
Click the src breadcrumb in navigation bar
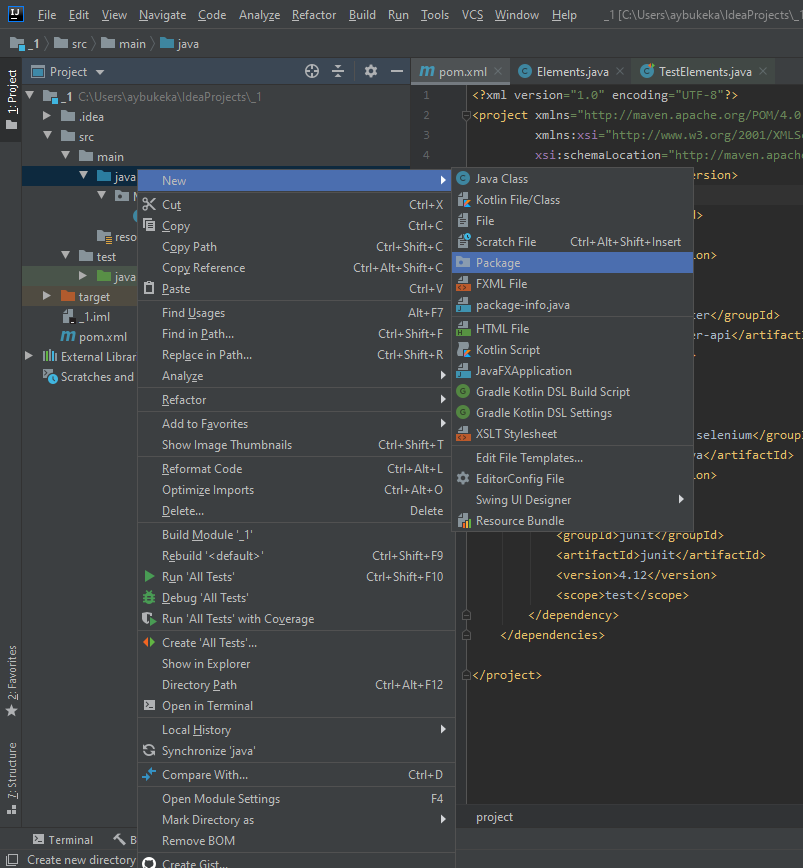coord(71,44)
